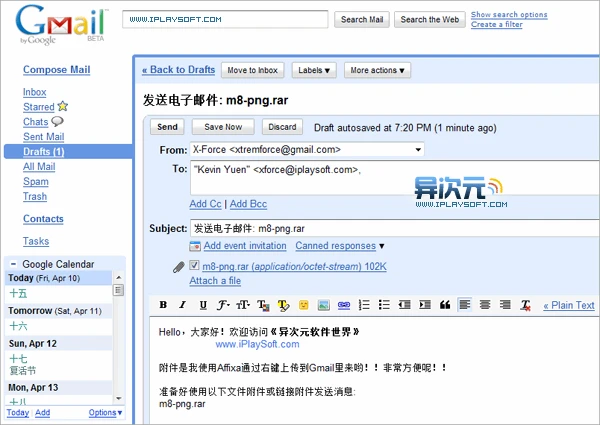Uncheck the m8-png.rar attachment checkbox

(x=194, y=265)
